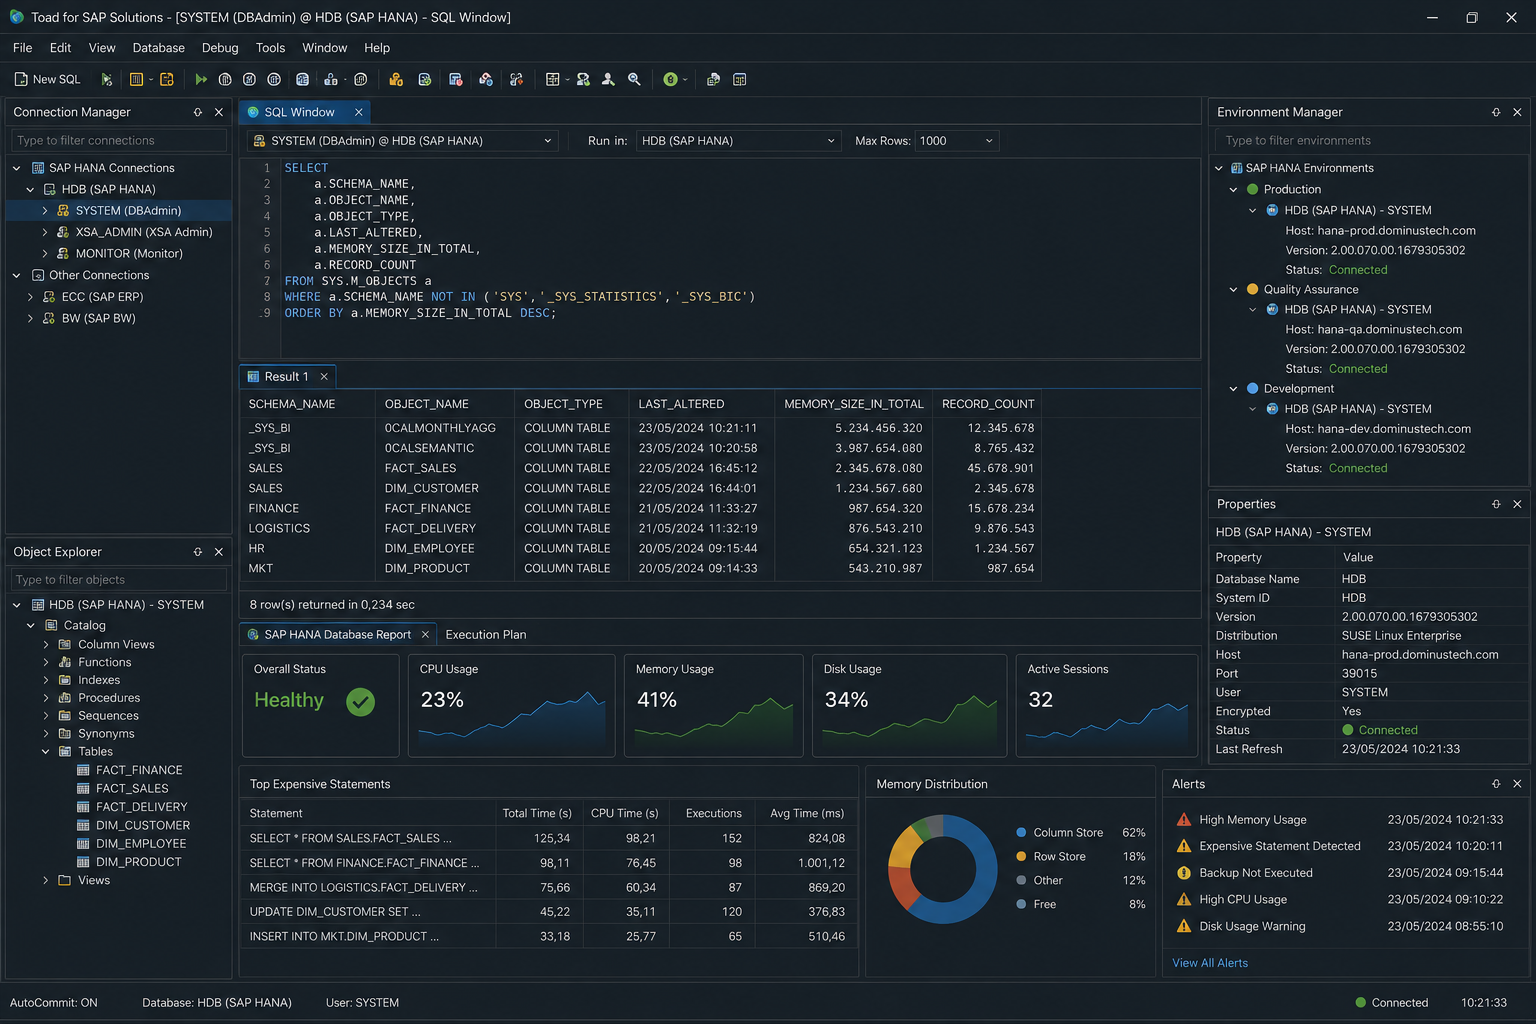Viewport: 1536px width, 1024px height.
Task: Click the Disk Usage Warning alert icon
Action: point(1184,927)
